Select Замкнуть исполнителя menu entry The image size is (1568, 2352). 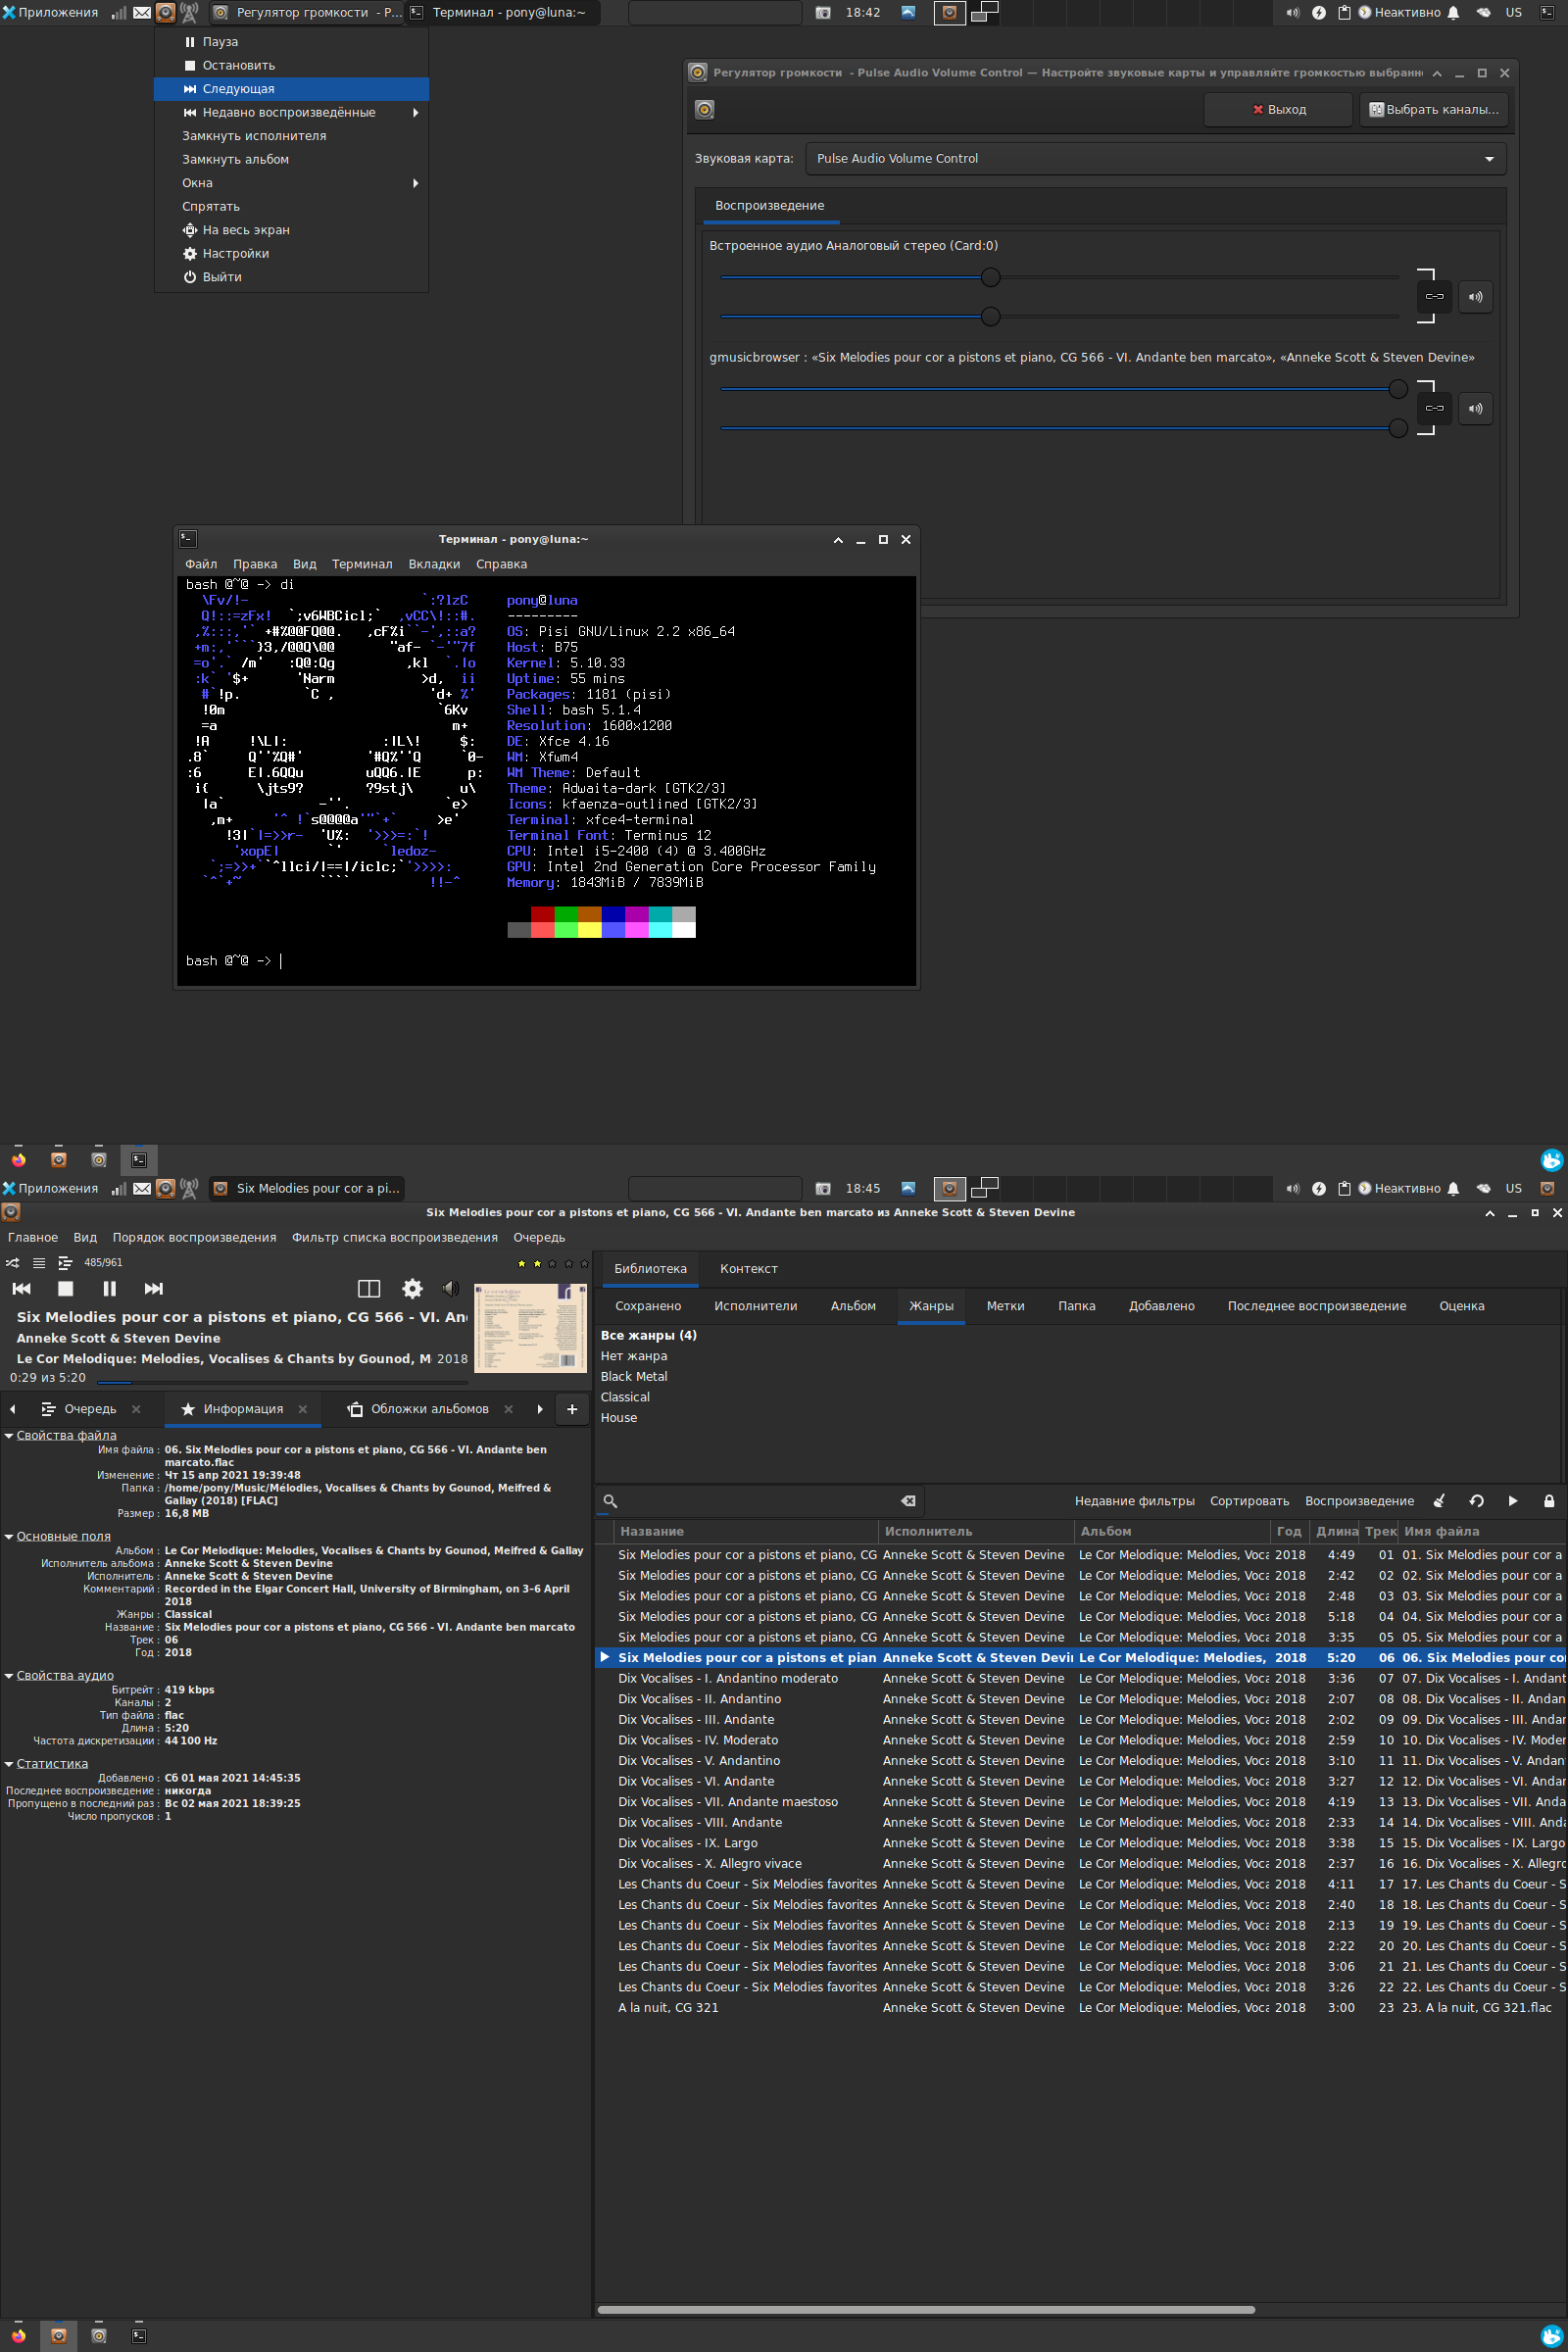(x=291, y=136)
